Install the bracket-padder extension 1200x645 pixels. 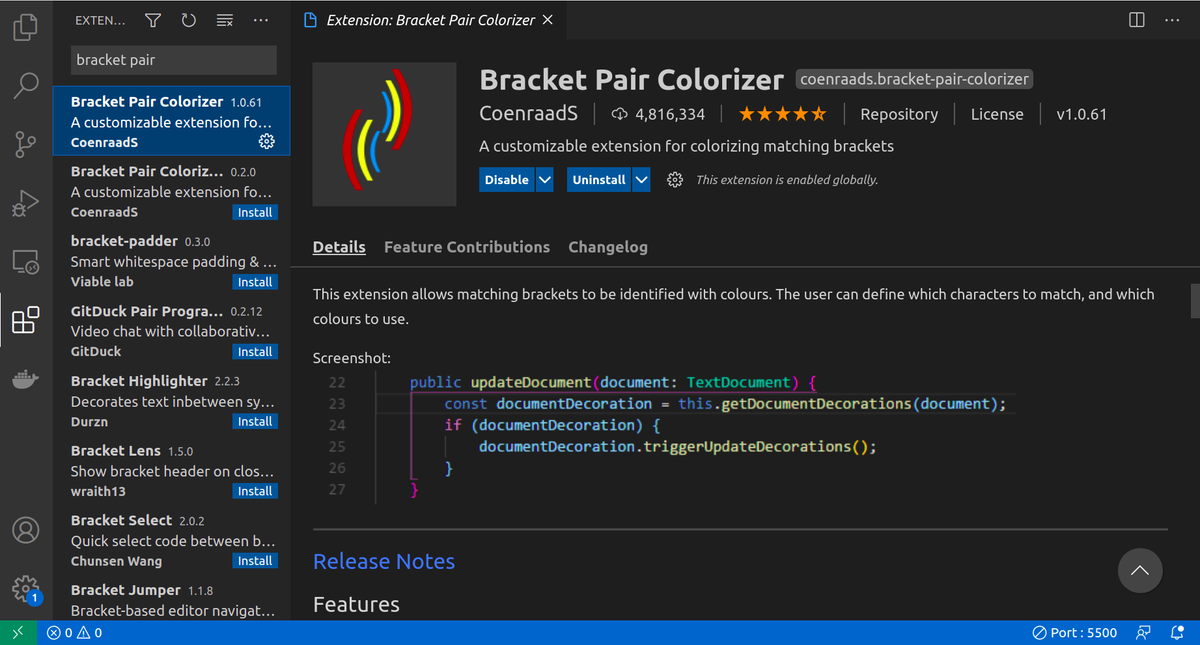tap(255, 281)
